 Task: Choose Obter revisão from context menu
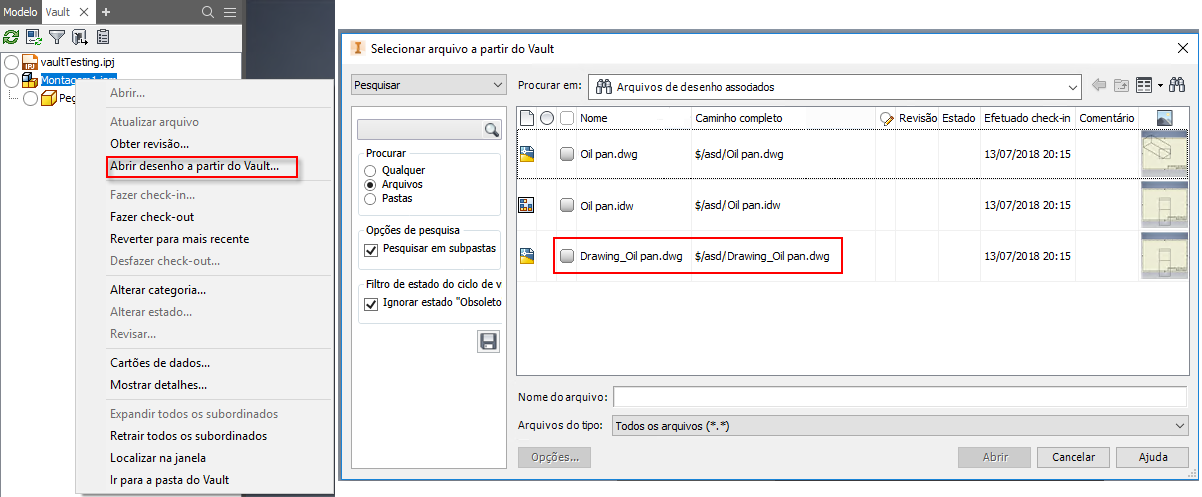[x=149, y=144]
